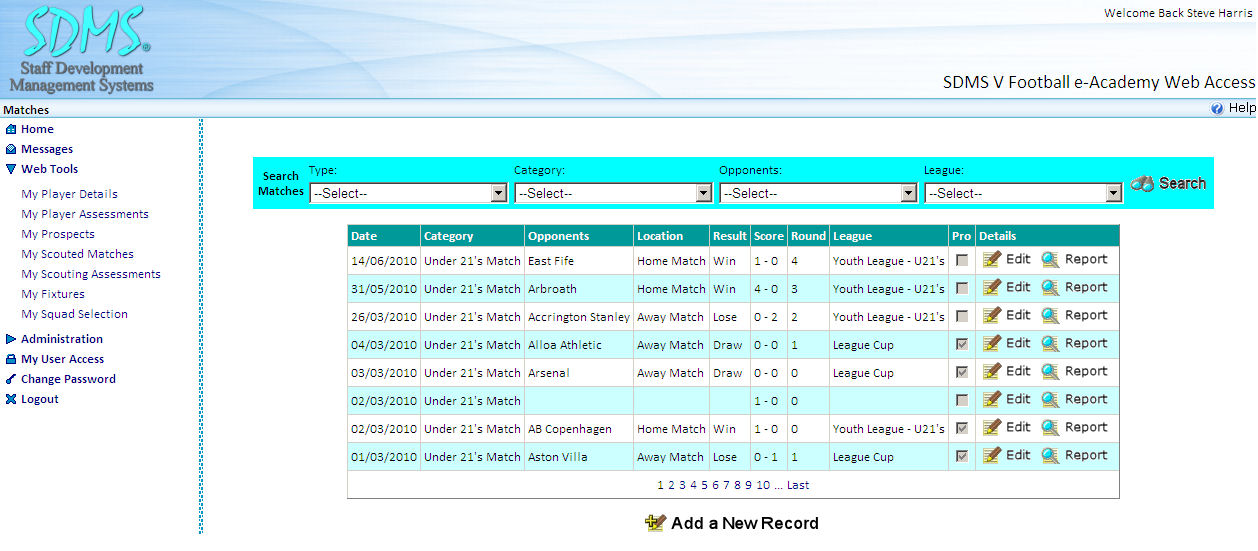Toggle Pro checkbox for AB Copenhagen row
This screenshot has height=551, width=1258.
[961, 428]
